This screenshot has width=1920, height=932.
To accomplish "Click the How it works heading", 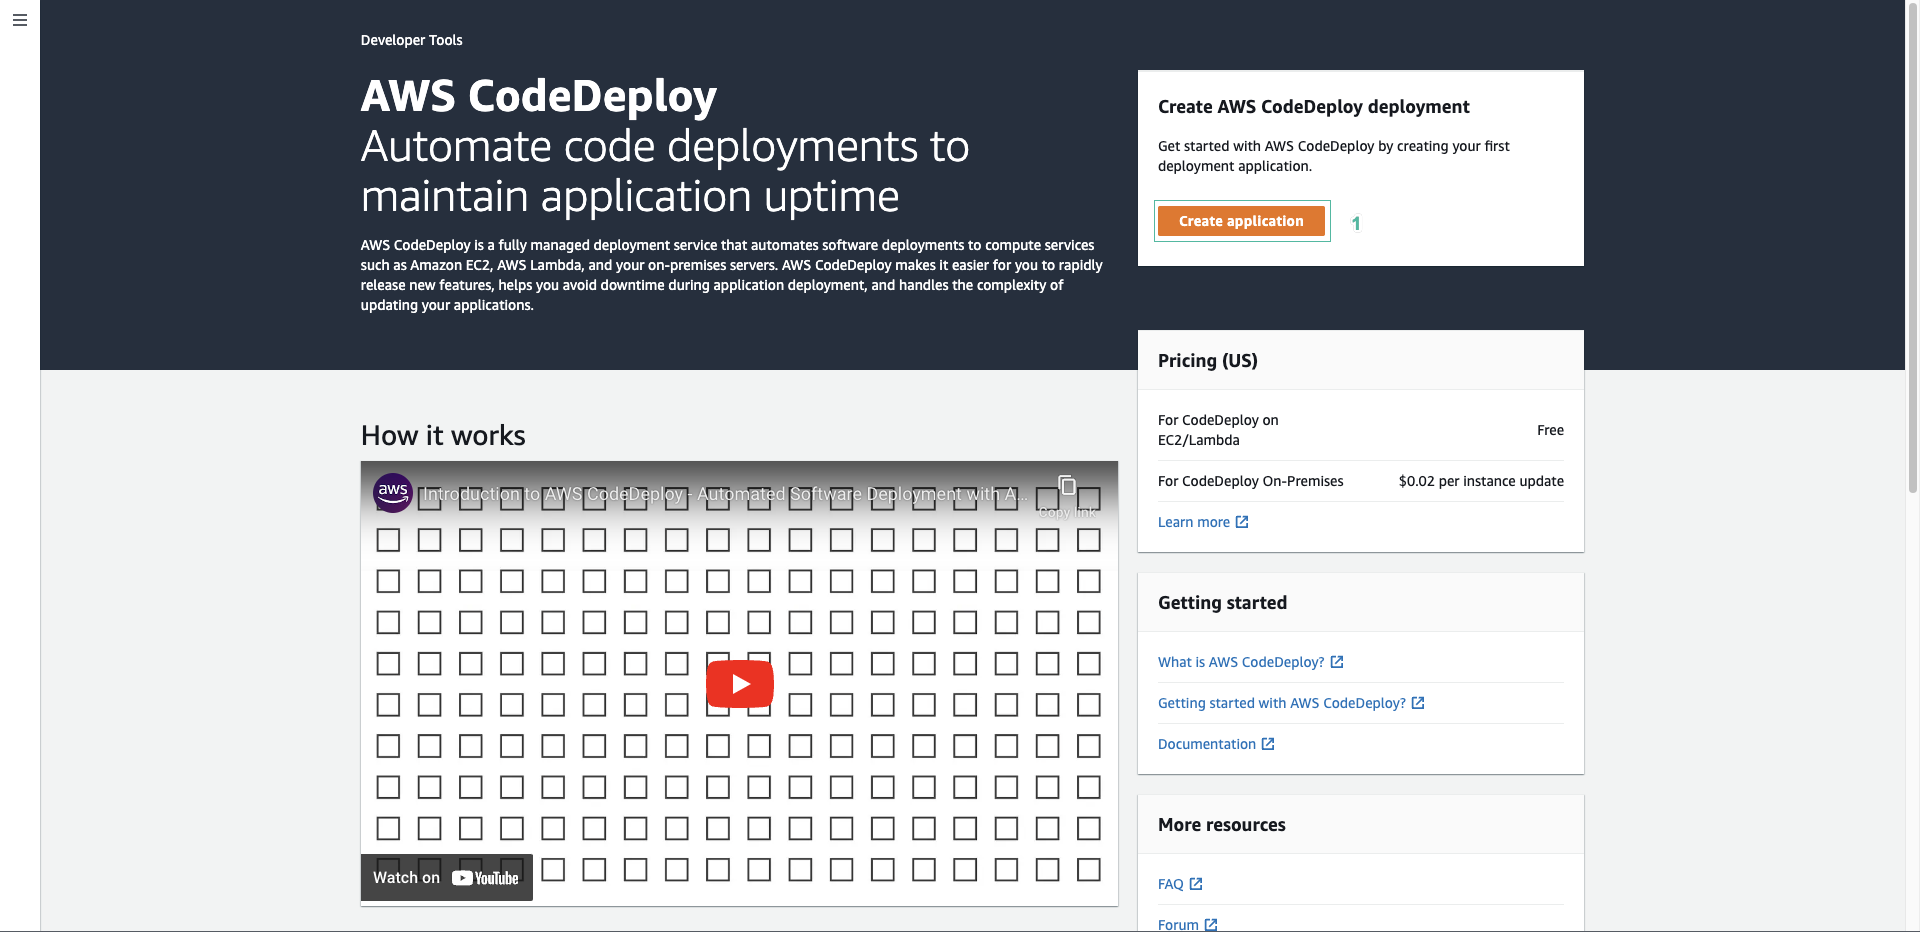I will pos(443,435).
